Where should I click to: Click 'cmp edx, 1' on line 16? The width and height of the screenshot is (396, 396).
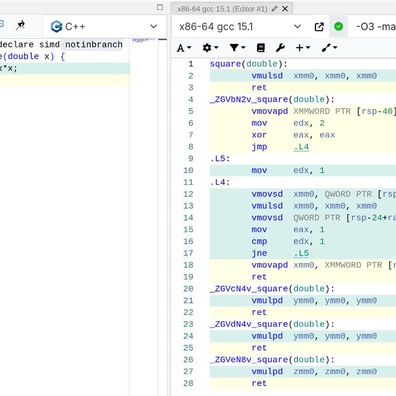coord(288,241)
